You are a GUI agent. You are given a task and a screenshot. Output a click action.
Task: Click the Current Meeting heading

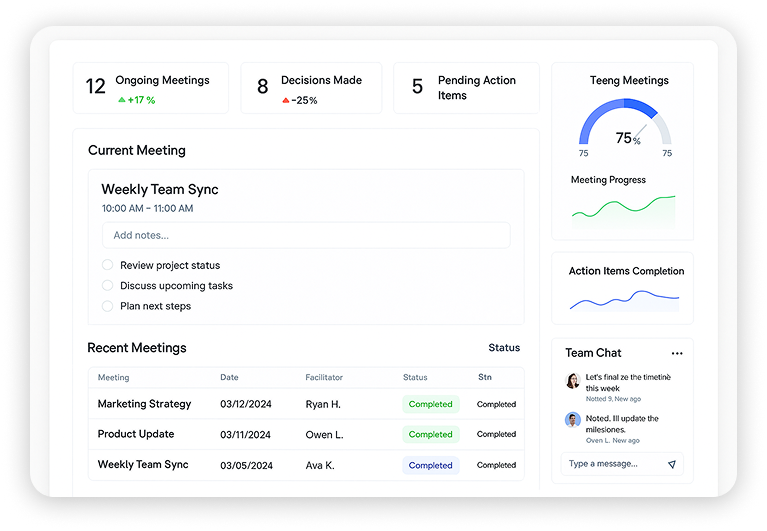(136, 150)
